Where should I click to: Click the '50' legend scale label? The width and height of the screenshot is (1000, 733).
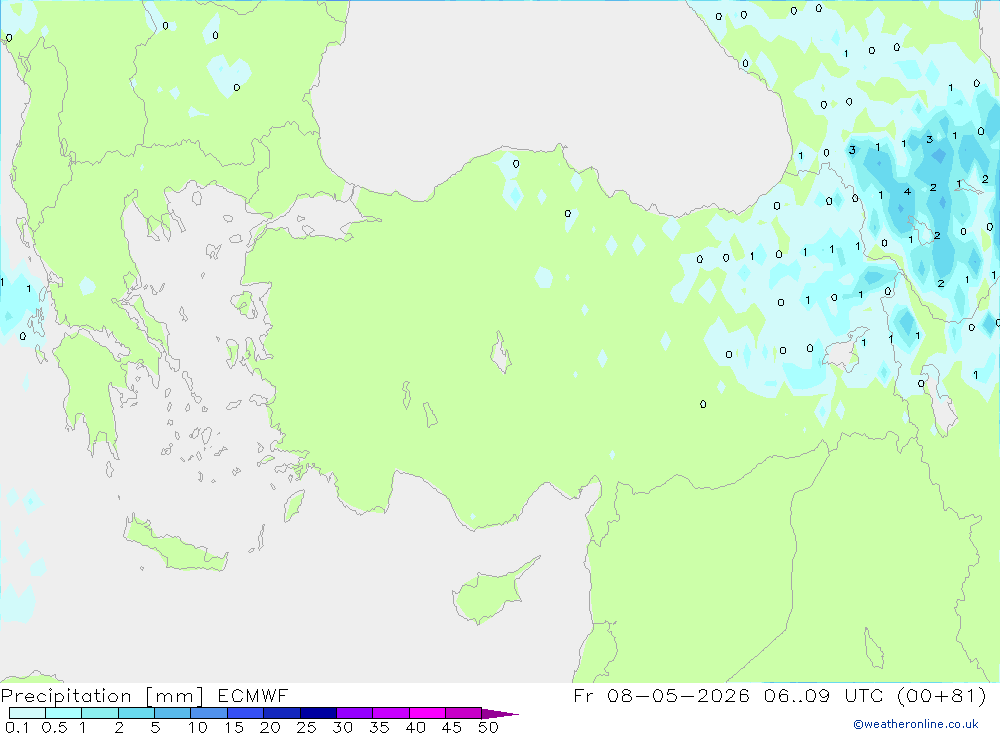click(x=488, y=727)
